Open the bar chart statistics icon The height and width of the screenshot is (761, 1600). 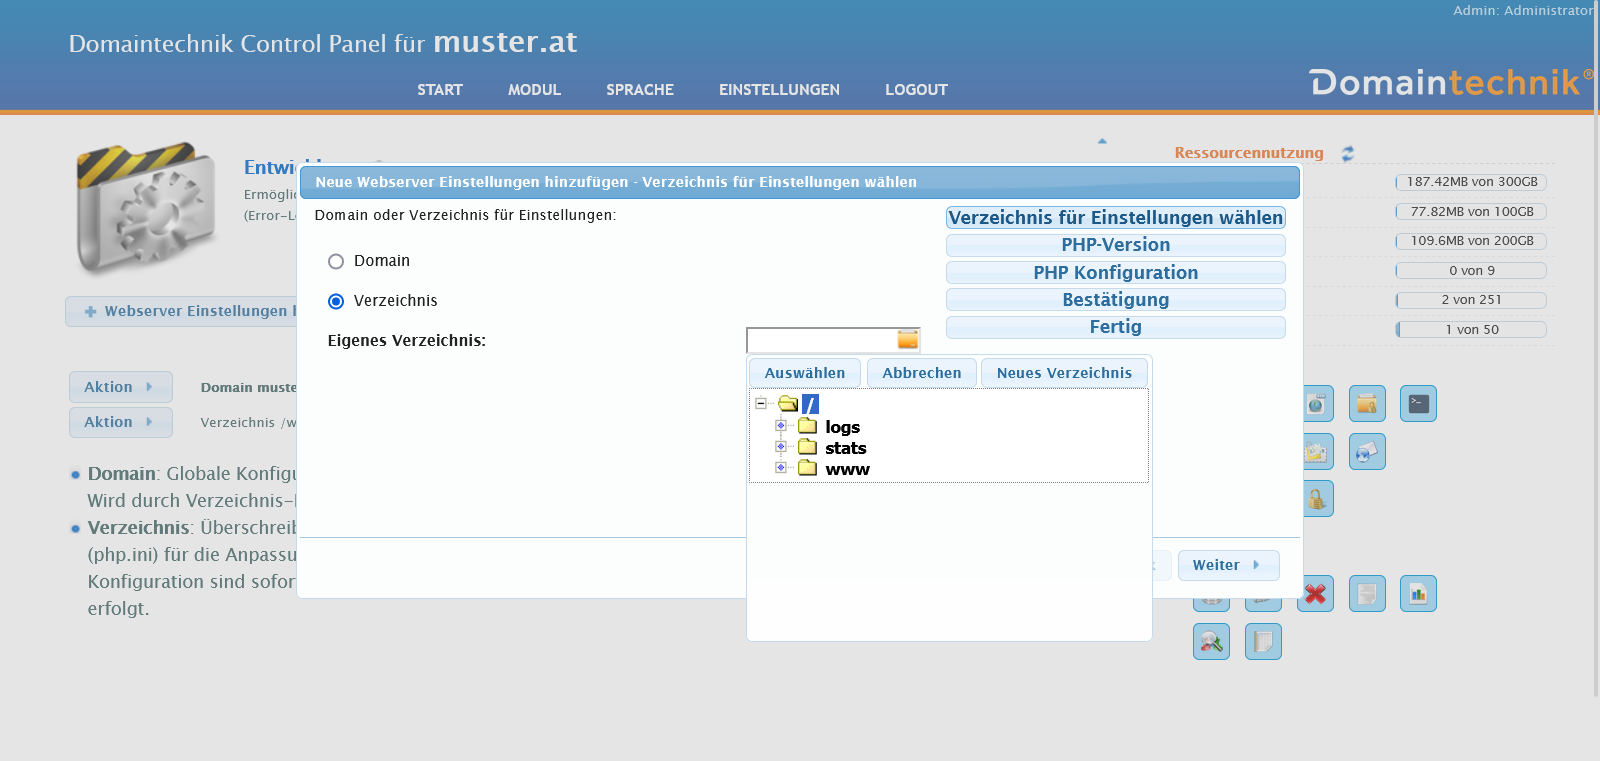[x=1418, y=594]
